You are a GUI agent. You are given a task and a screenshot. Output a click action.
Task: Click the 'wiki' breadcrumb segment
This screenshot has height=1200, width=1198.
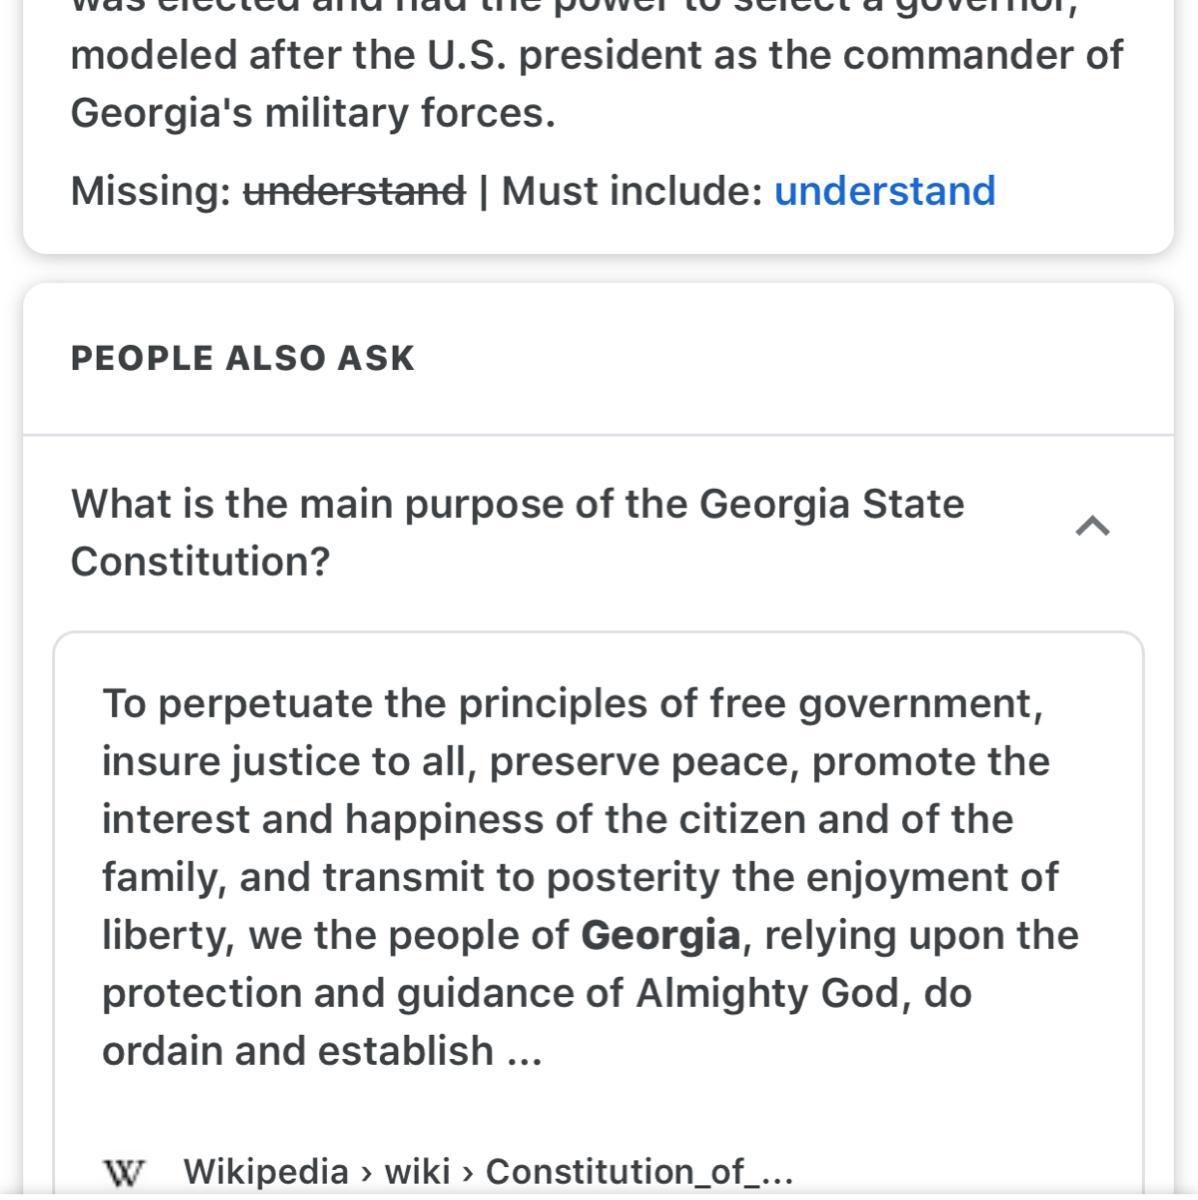point(417,1171)
